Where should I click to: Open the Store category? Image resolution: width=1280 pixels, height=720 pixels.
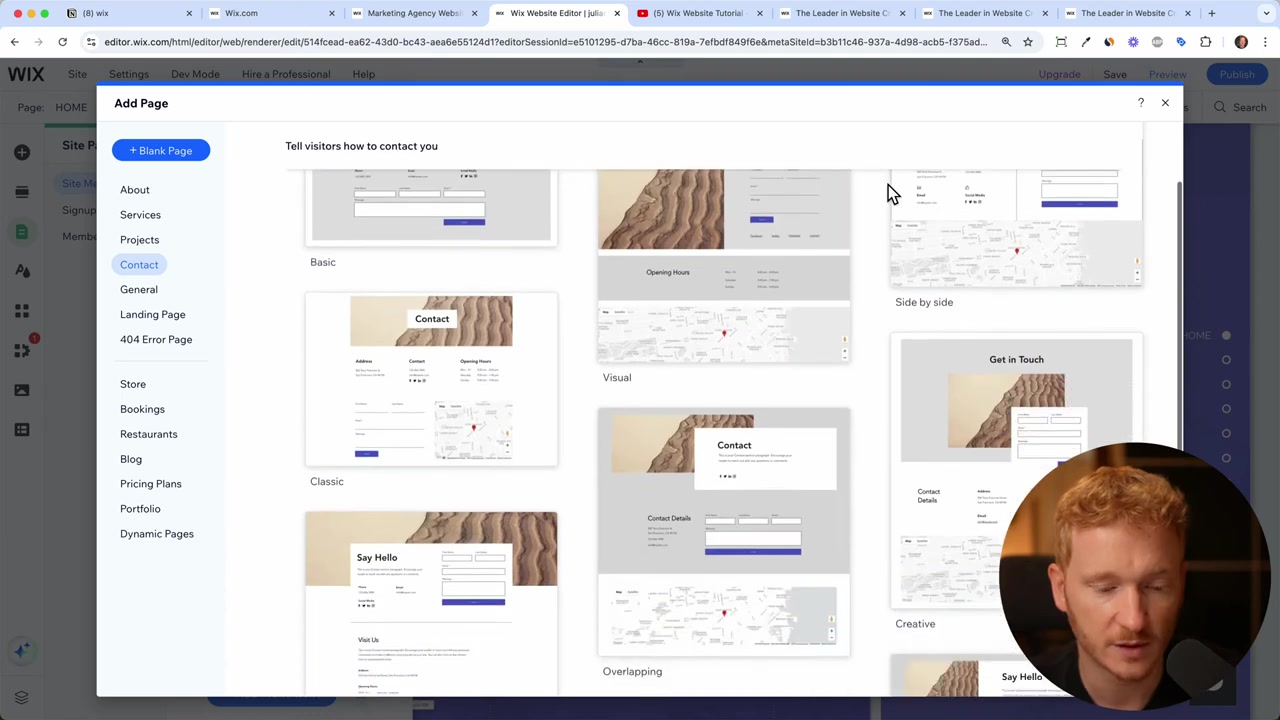click(x=133, y=384)
